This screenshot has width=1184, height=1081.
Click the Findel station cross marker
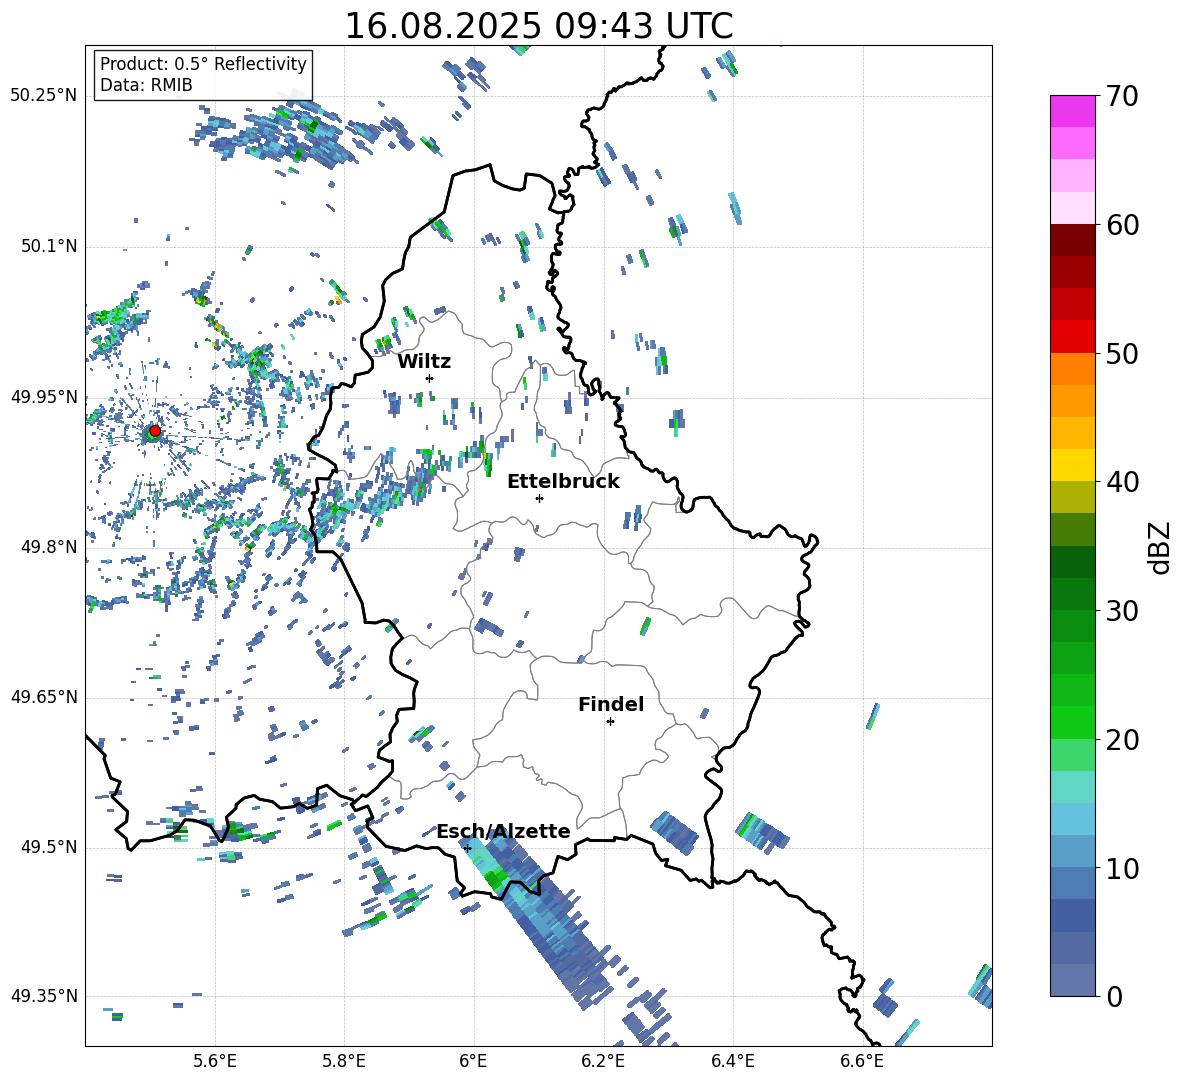(x=610, y=722)
